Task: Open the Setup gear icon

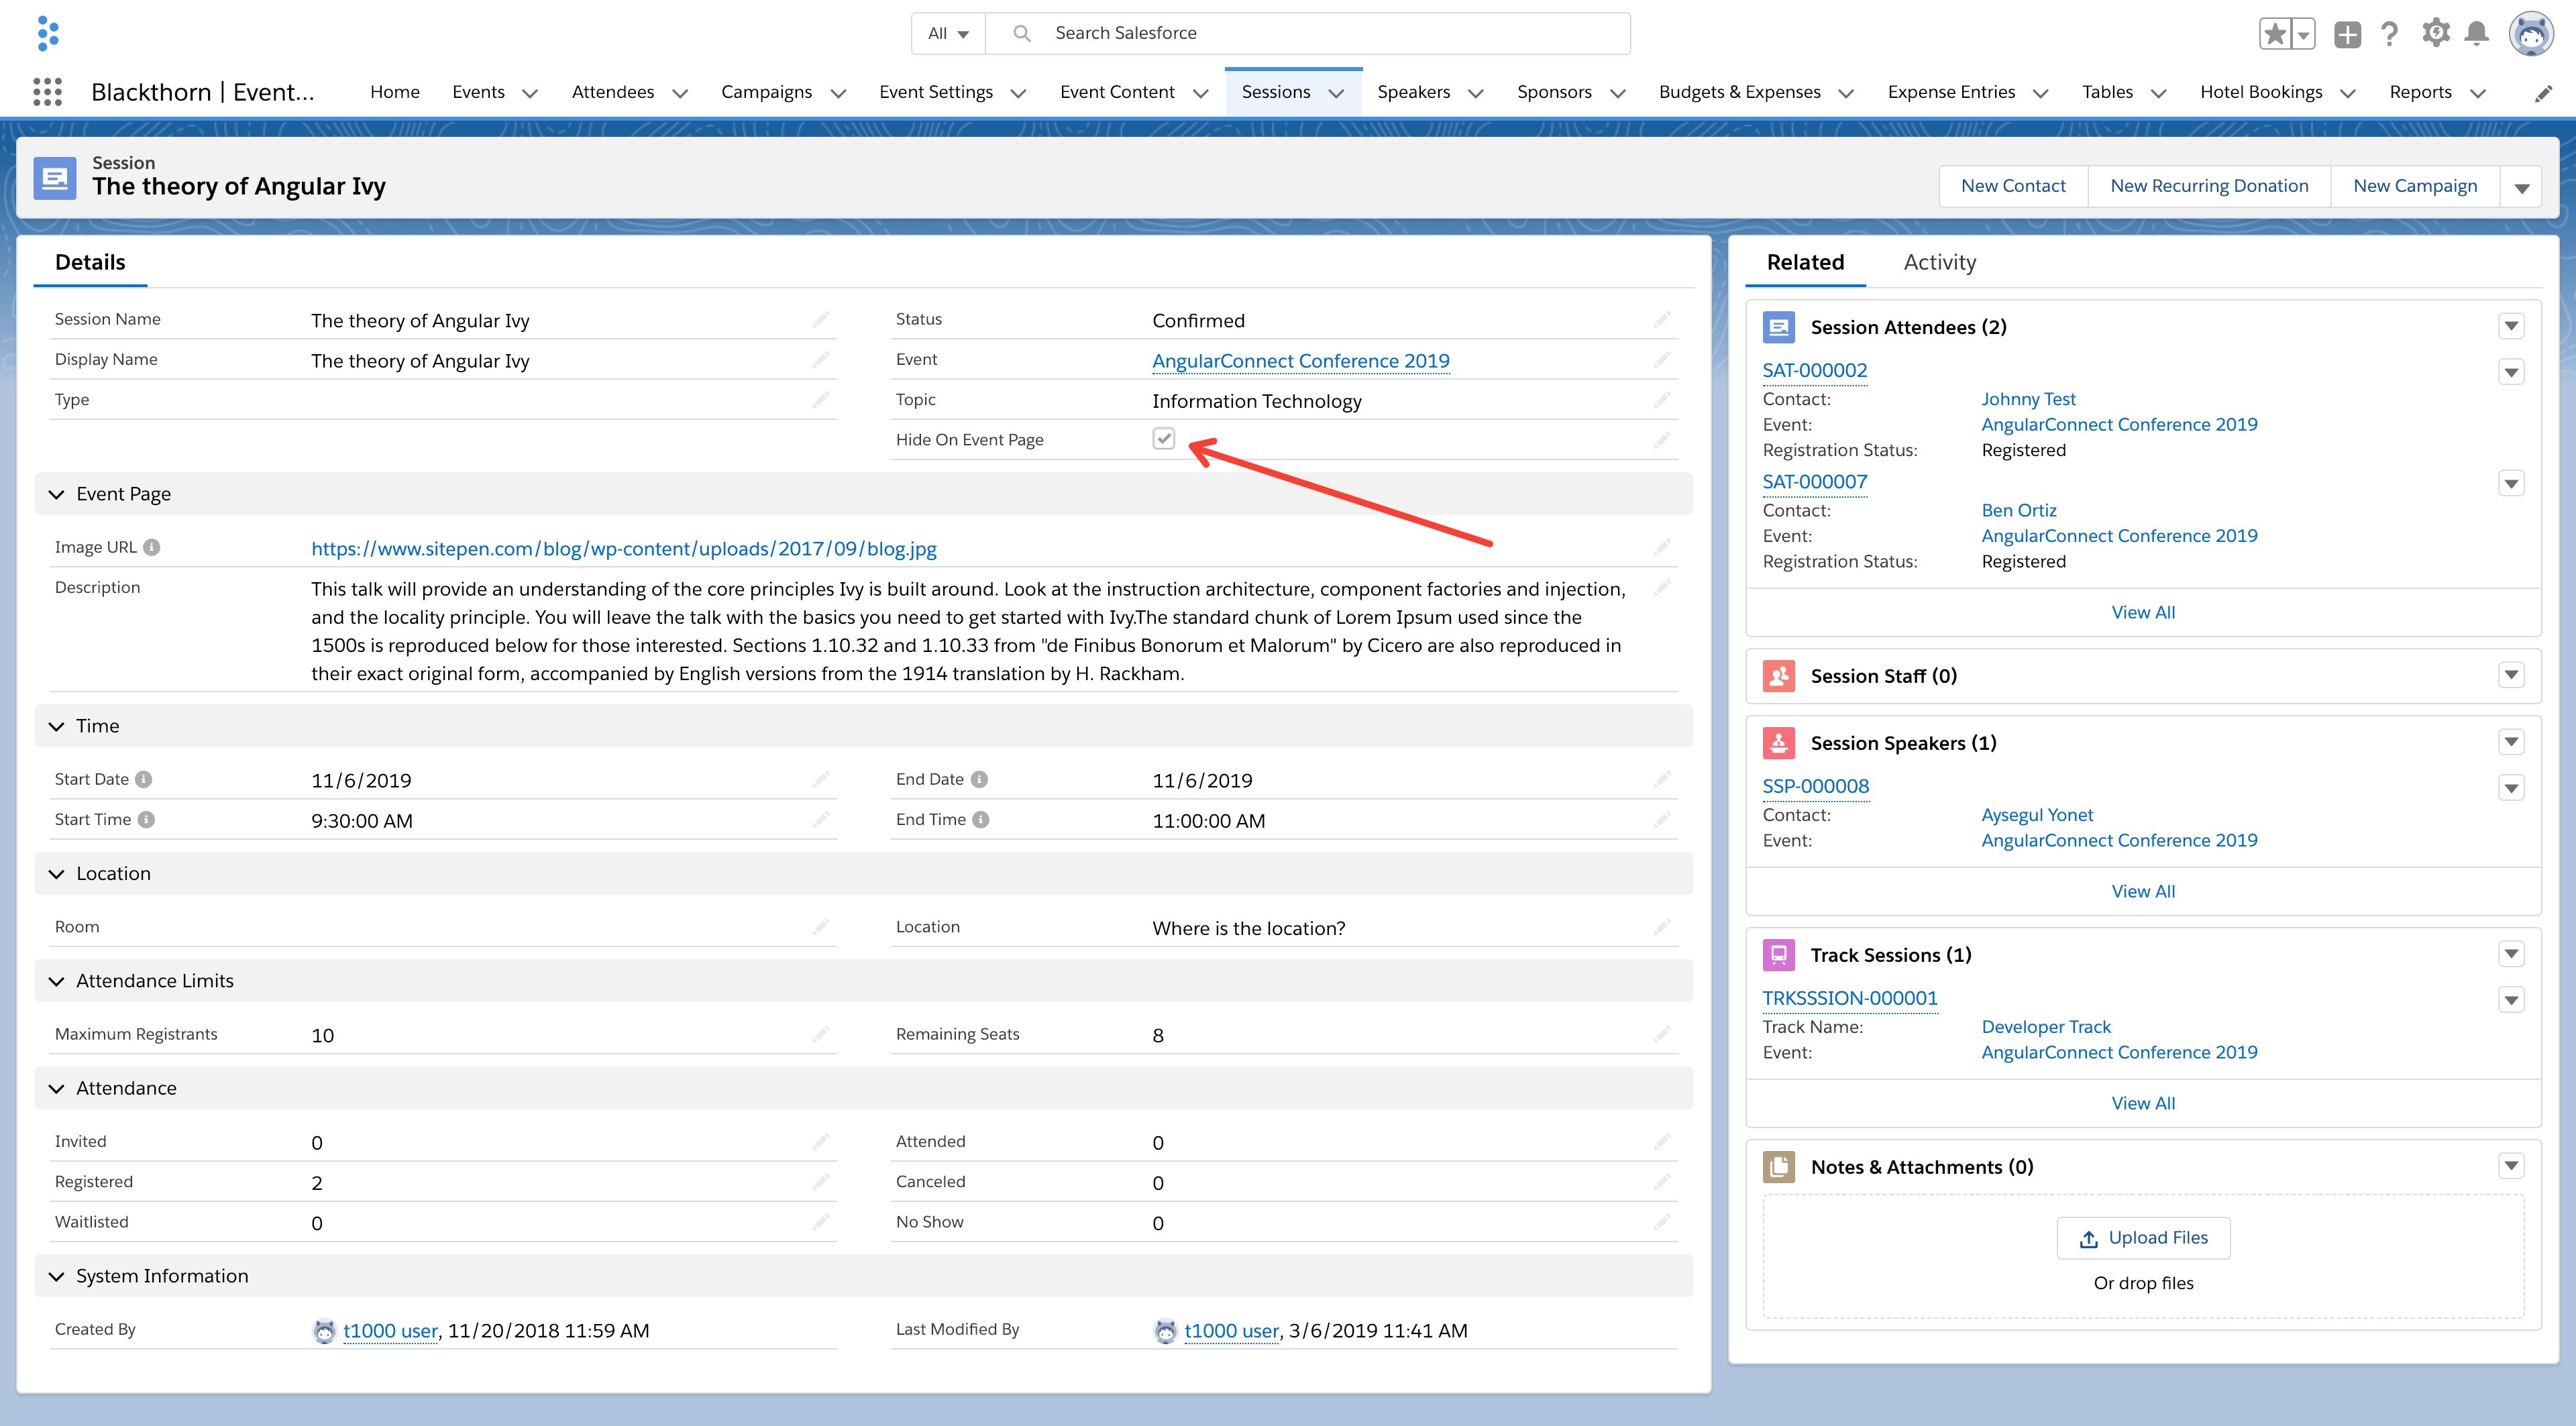Action: coord(2435,34)
